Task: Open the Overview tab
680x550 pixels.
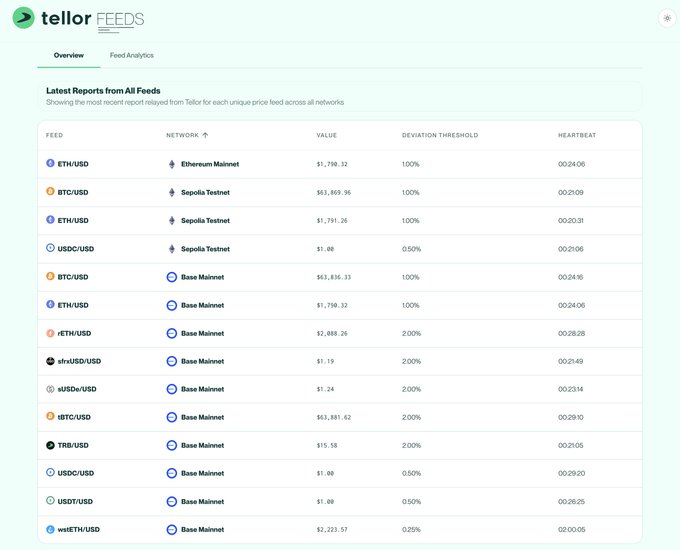Action: point(69,56)
